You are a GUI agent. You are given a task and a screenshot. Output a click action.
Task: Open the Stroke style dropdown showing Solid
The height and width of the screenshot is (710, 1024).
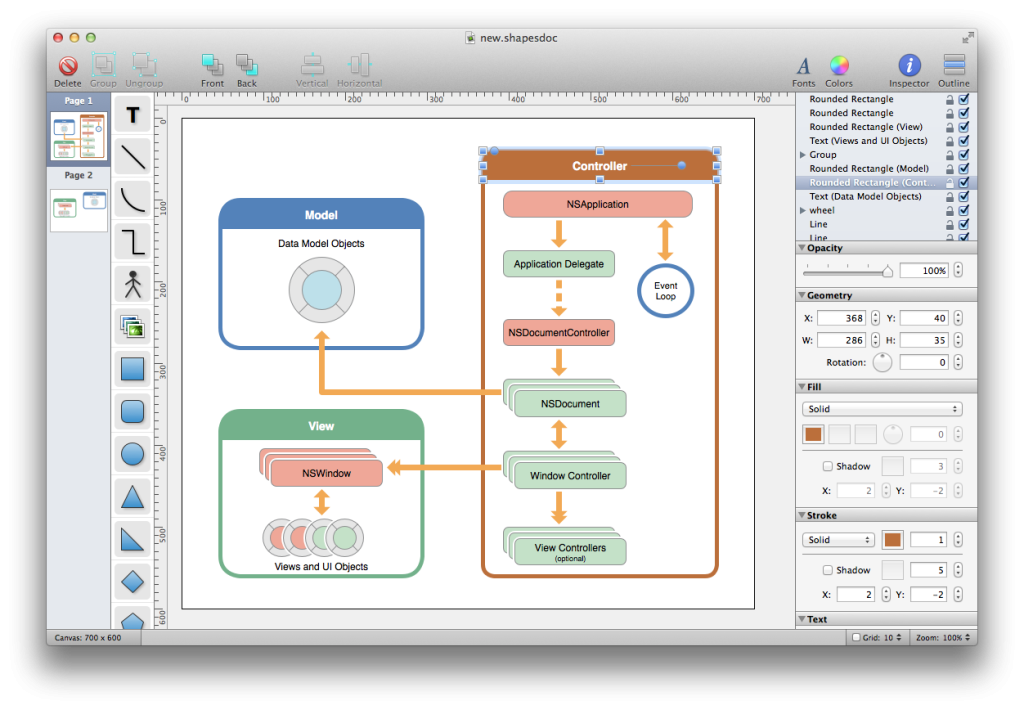[837, 539]
